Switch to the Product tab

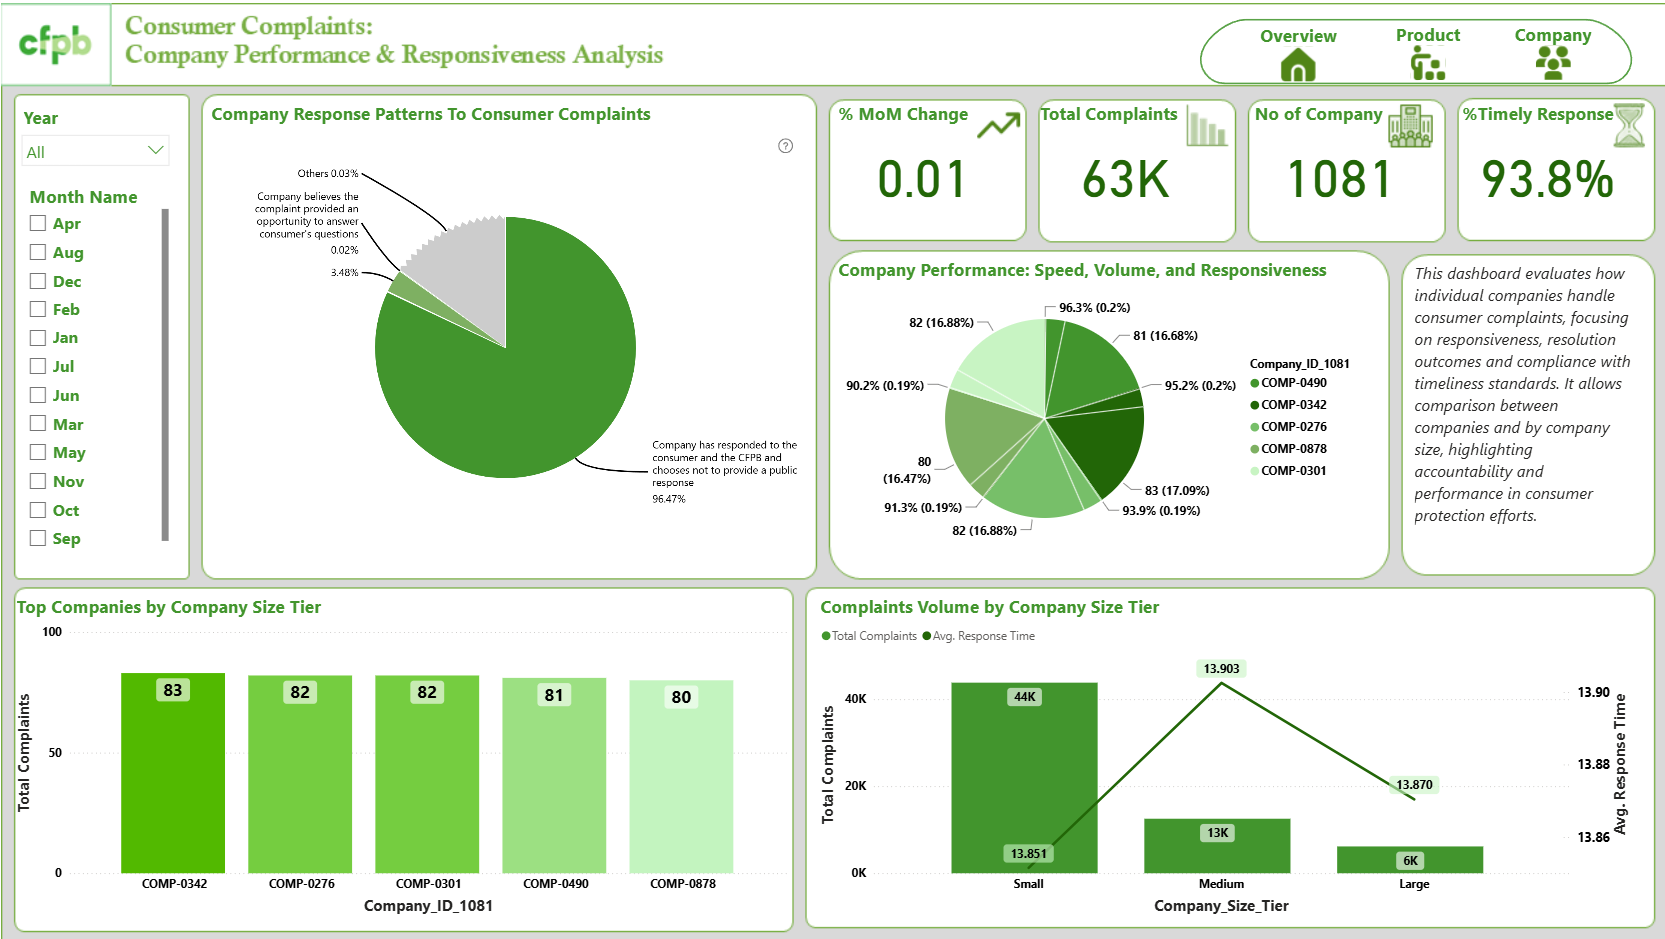1428,35
